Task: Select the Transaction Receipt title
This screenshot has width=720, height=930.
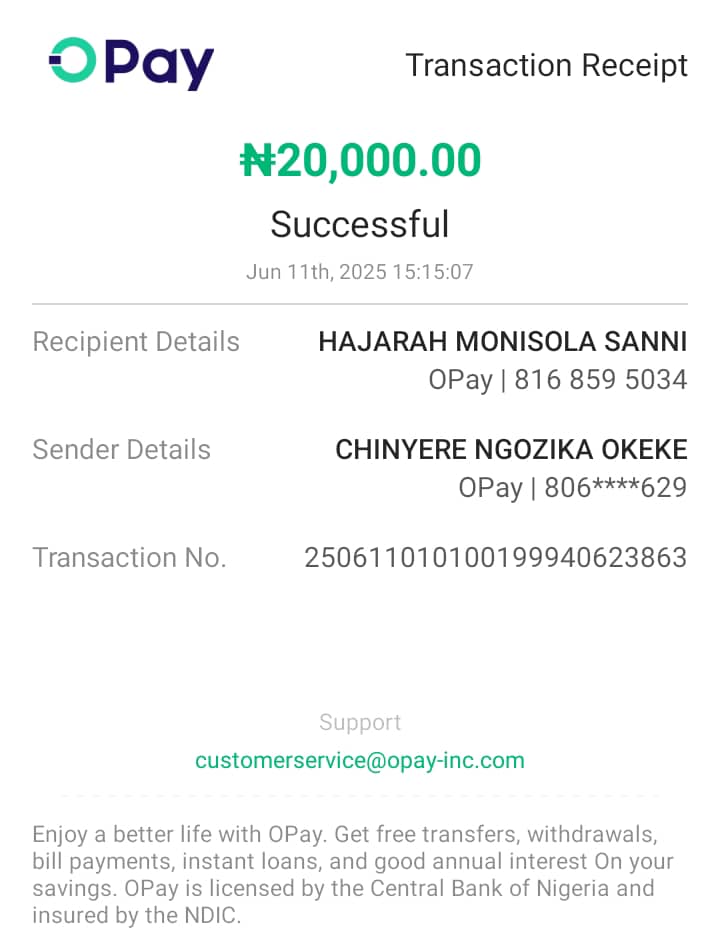Action: point(546,65)
